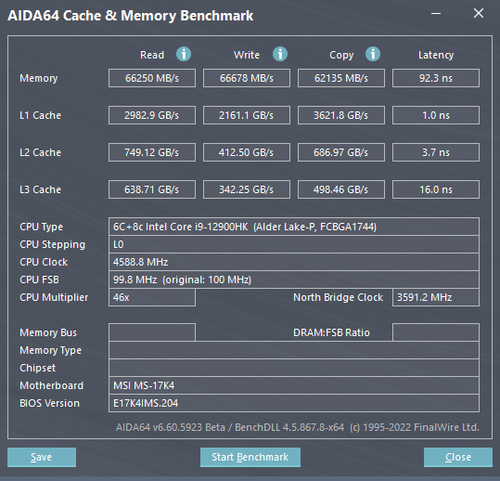The image size is (500, 481).
Task: Click the L3 Cache Copy value 498.46 GB/s
Action: coord(341,189)
